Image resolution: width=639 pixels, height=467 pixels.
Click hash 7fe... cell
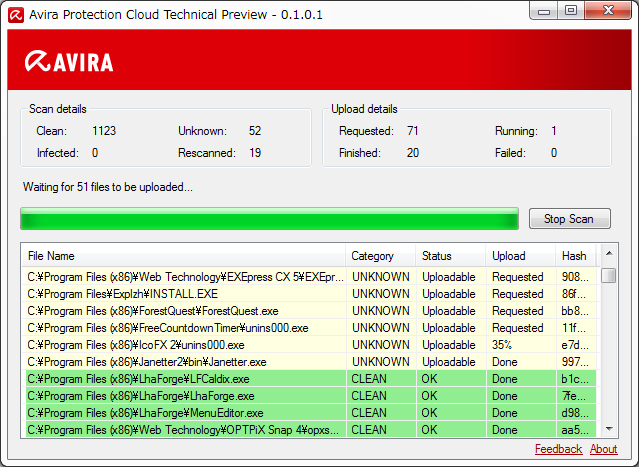[574, 396]
